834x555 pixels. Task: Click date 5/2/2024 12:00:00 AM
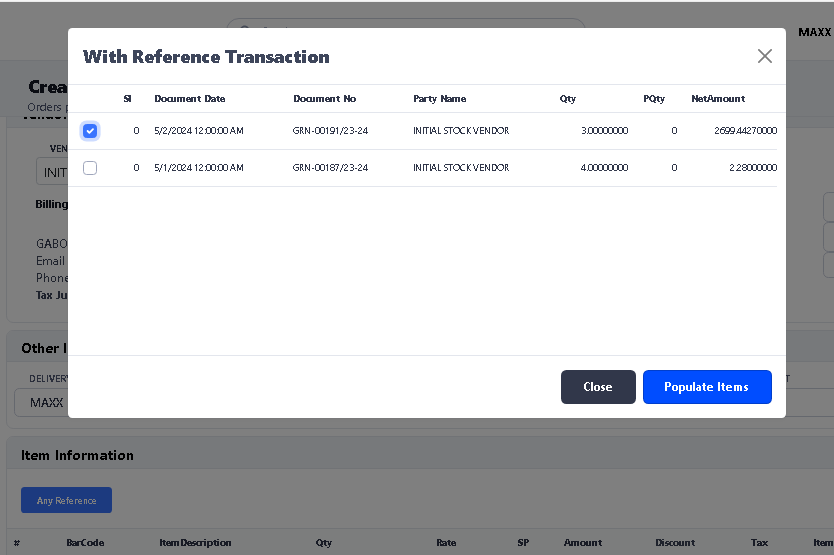[x=199, y=131]
